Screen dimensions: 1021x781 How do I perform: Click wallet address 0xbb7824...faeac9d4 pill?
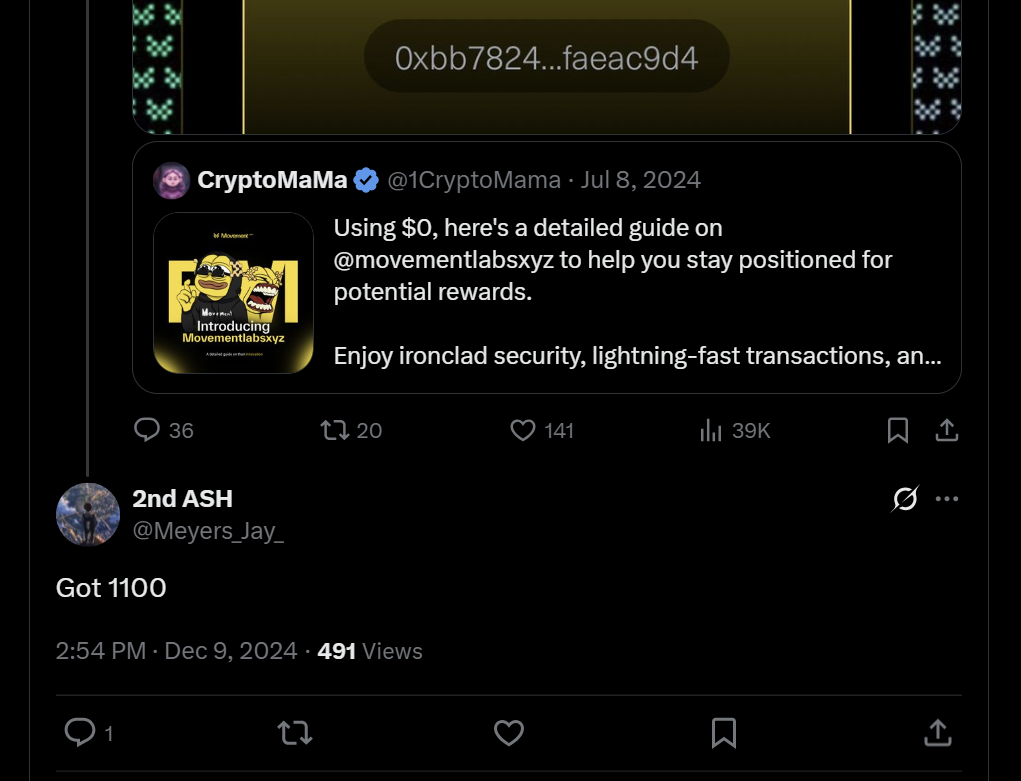tap(546, 58)
